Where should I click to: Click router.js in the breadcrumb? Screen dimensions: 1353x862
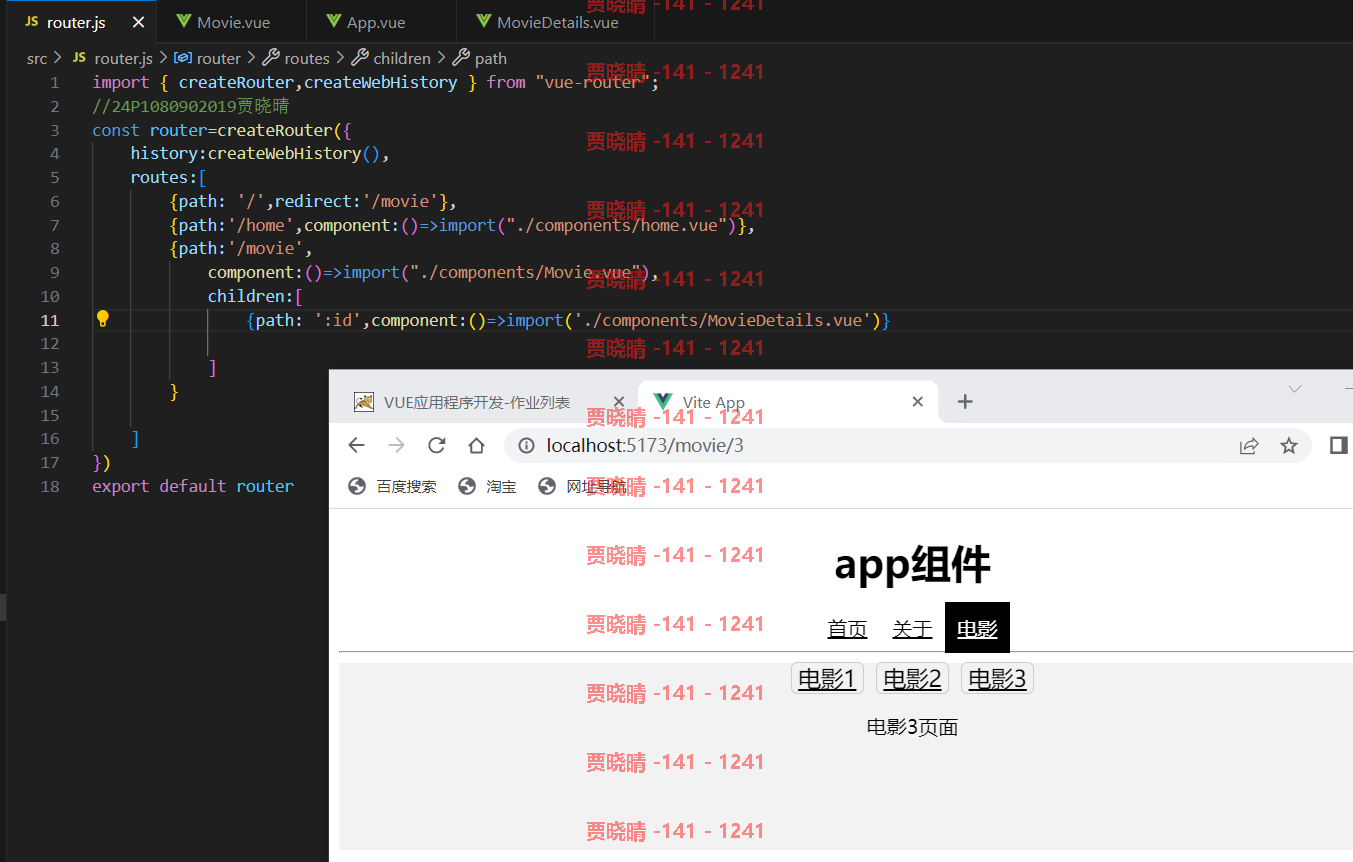[x=112, y=58]
